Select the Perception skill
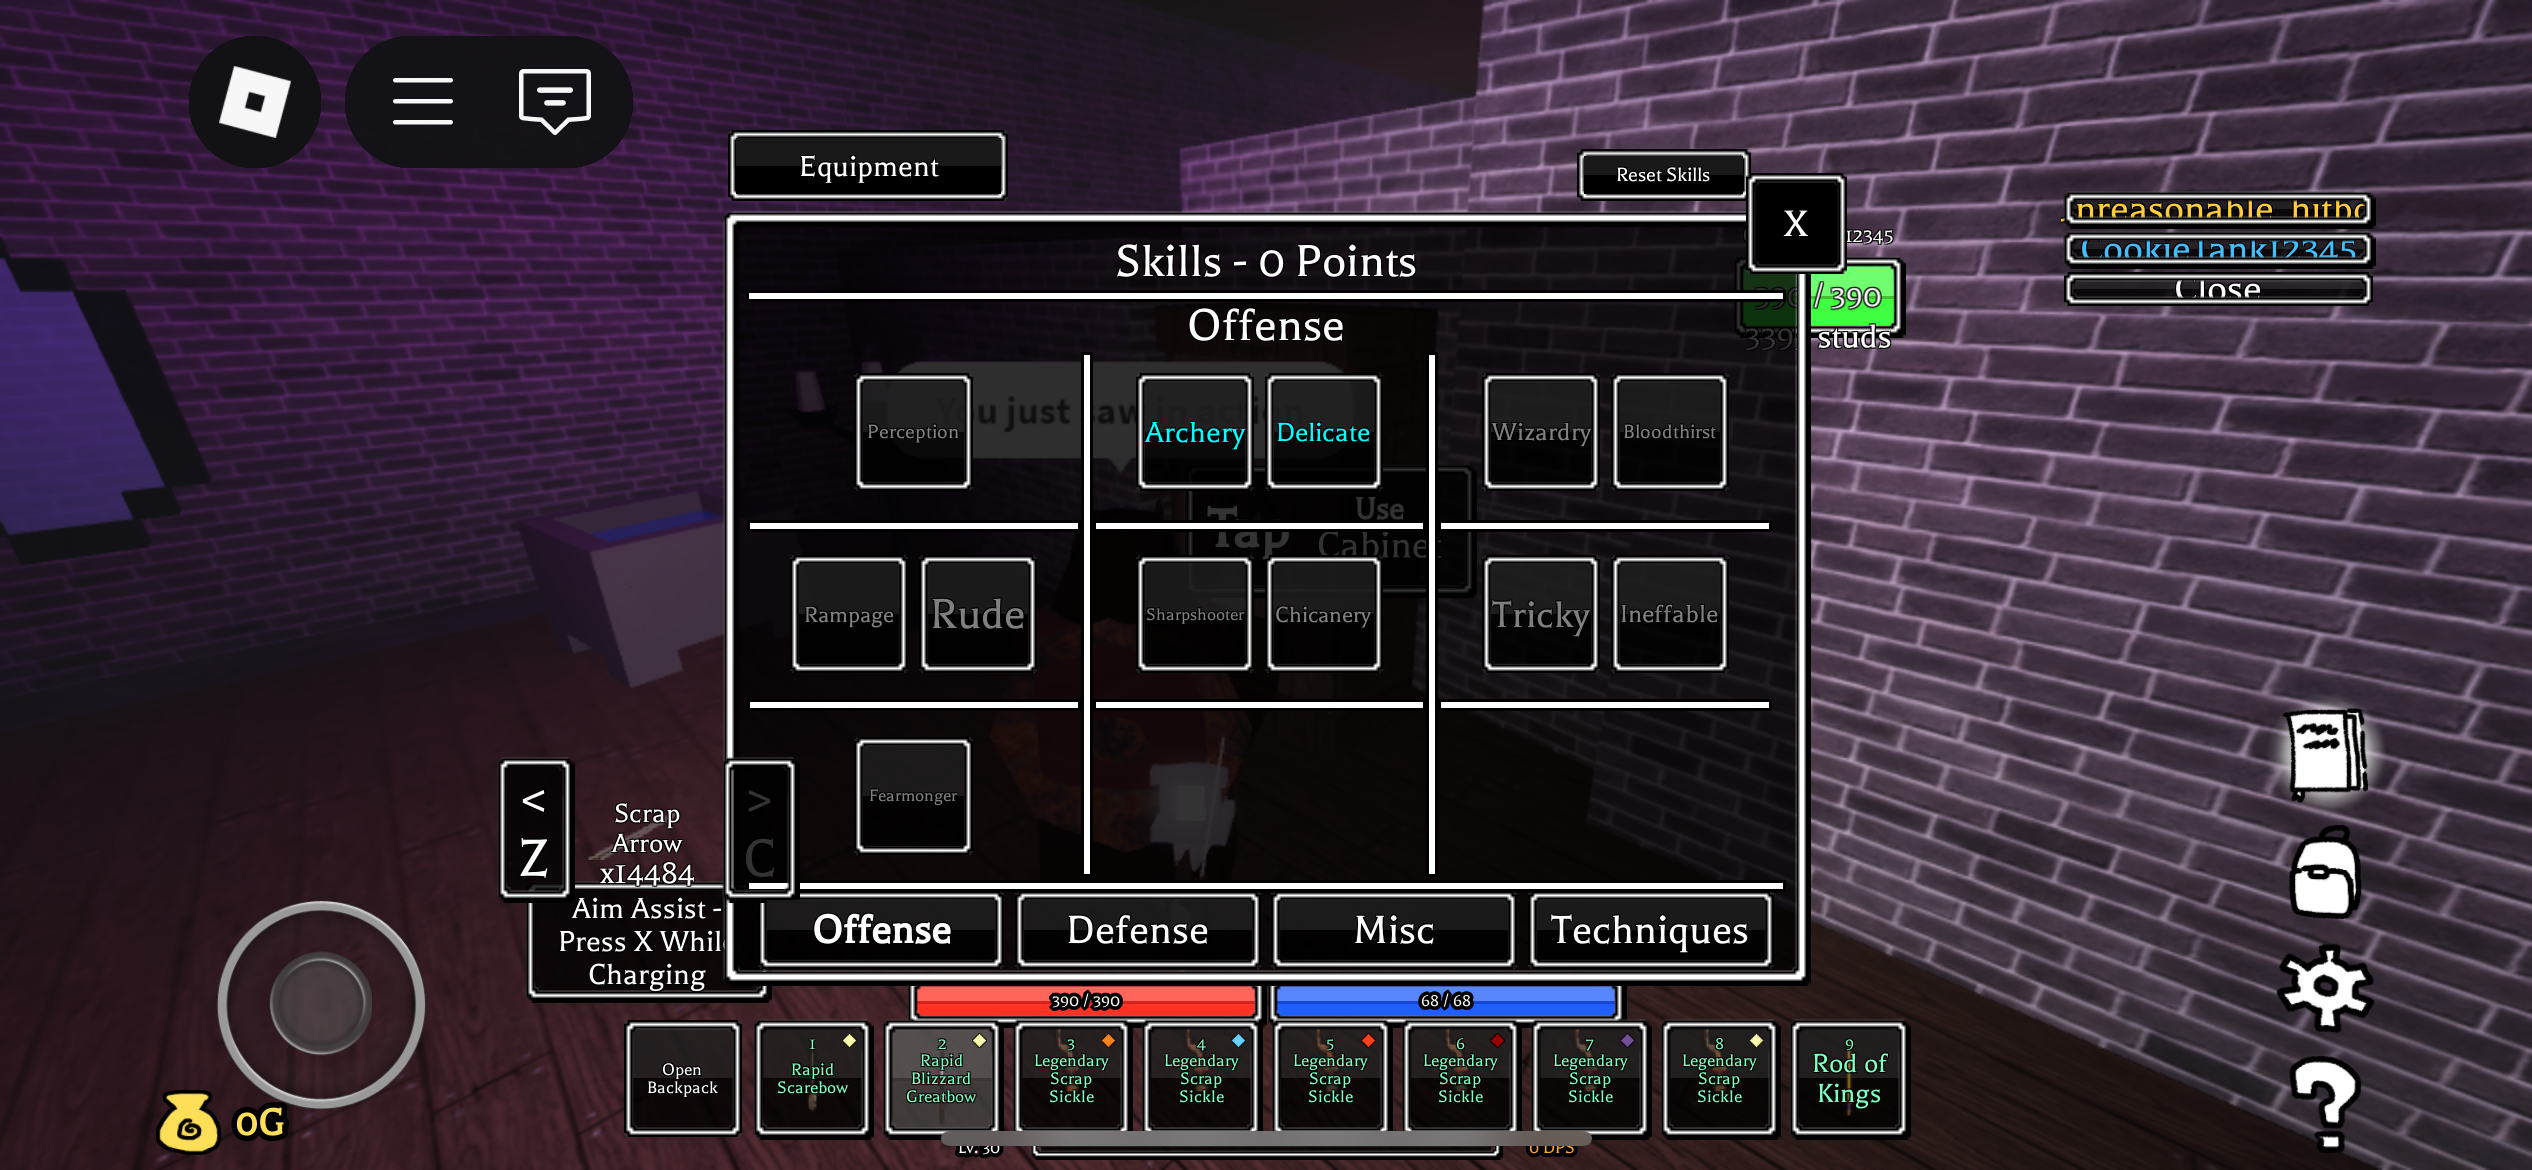2532x1170 pixels. [x=913, y=432]
